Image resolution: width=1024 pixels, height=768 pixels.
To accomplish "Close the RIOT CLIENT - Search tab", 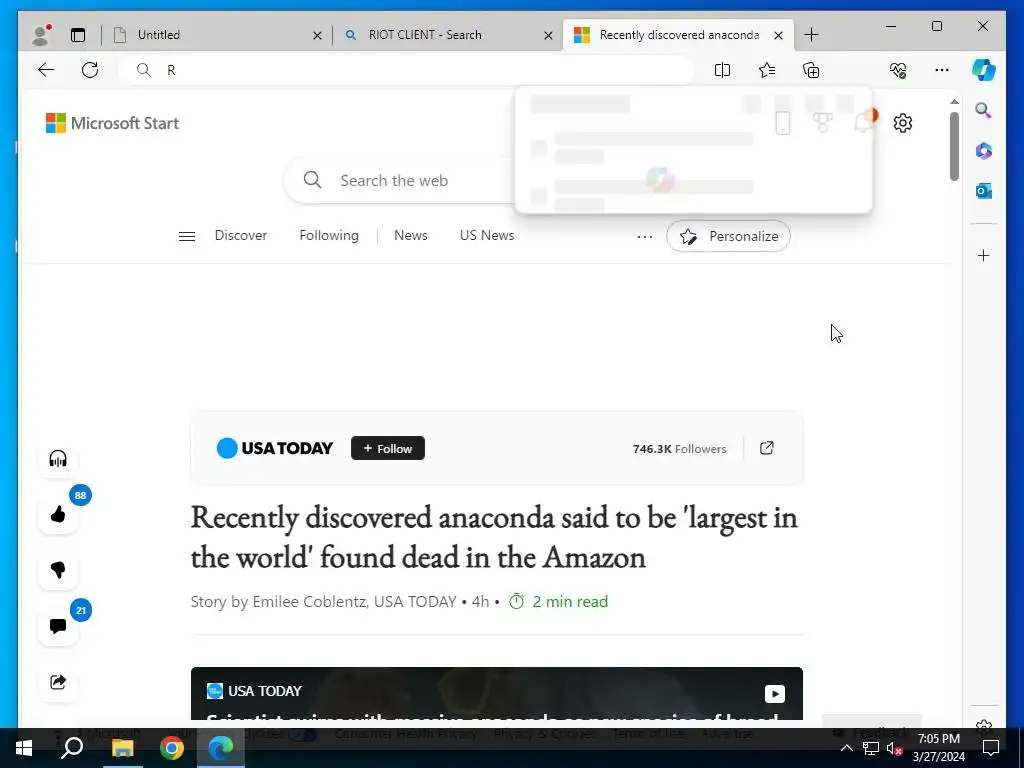I will 549,35.
